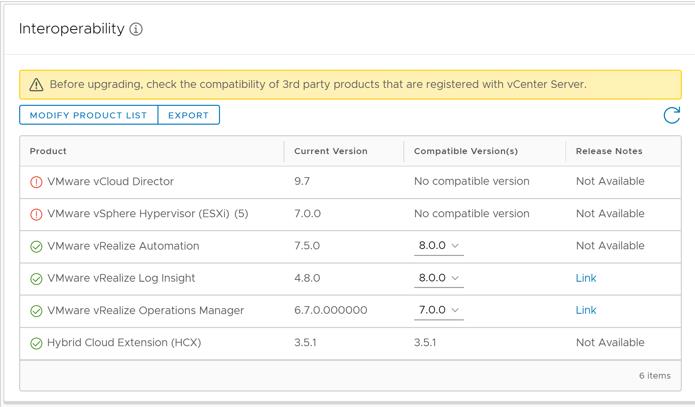The width and height of the screenshot is (695, 407).
Task: Select the Hybrid Cloud Extension (HCX) product name
Action: point(124,343)
